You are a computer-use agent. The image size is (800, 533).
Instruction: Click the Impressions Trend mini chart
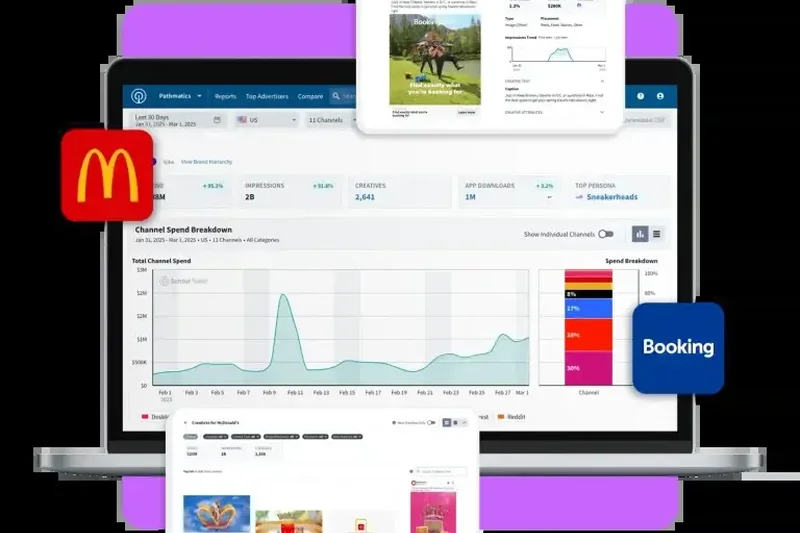pos(557,54)
